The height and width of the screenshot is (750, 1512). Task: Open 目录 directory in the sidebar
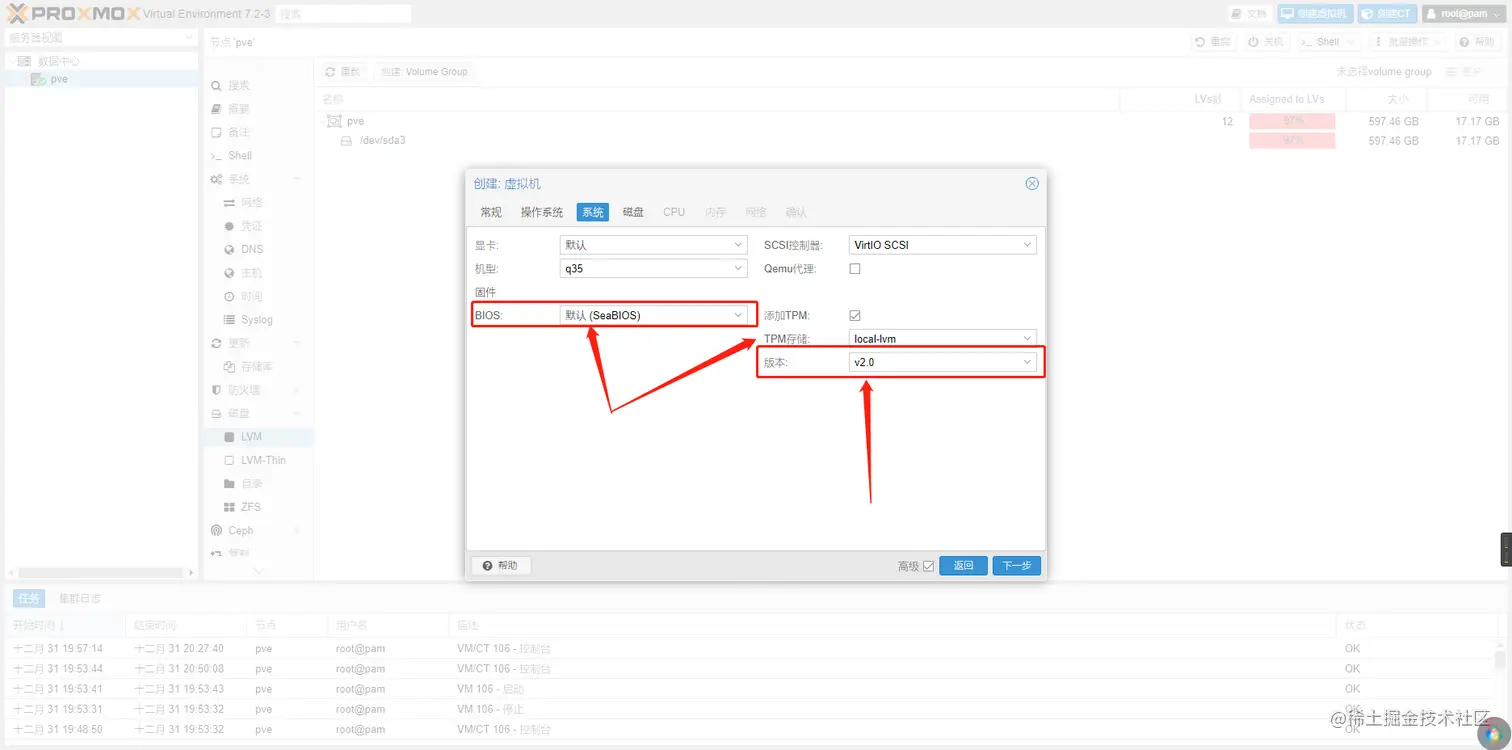[251, 484]
